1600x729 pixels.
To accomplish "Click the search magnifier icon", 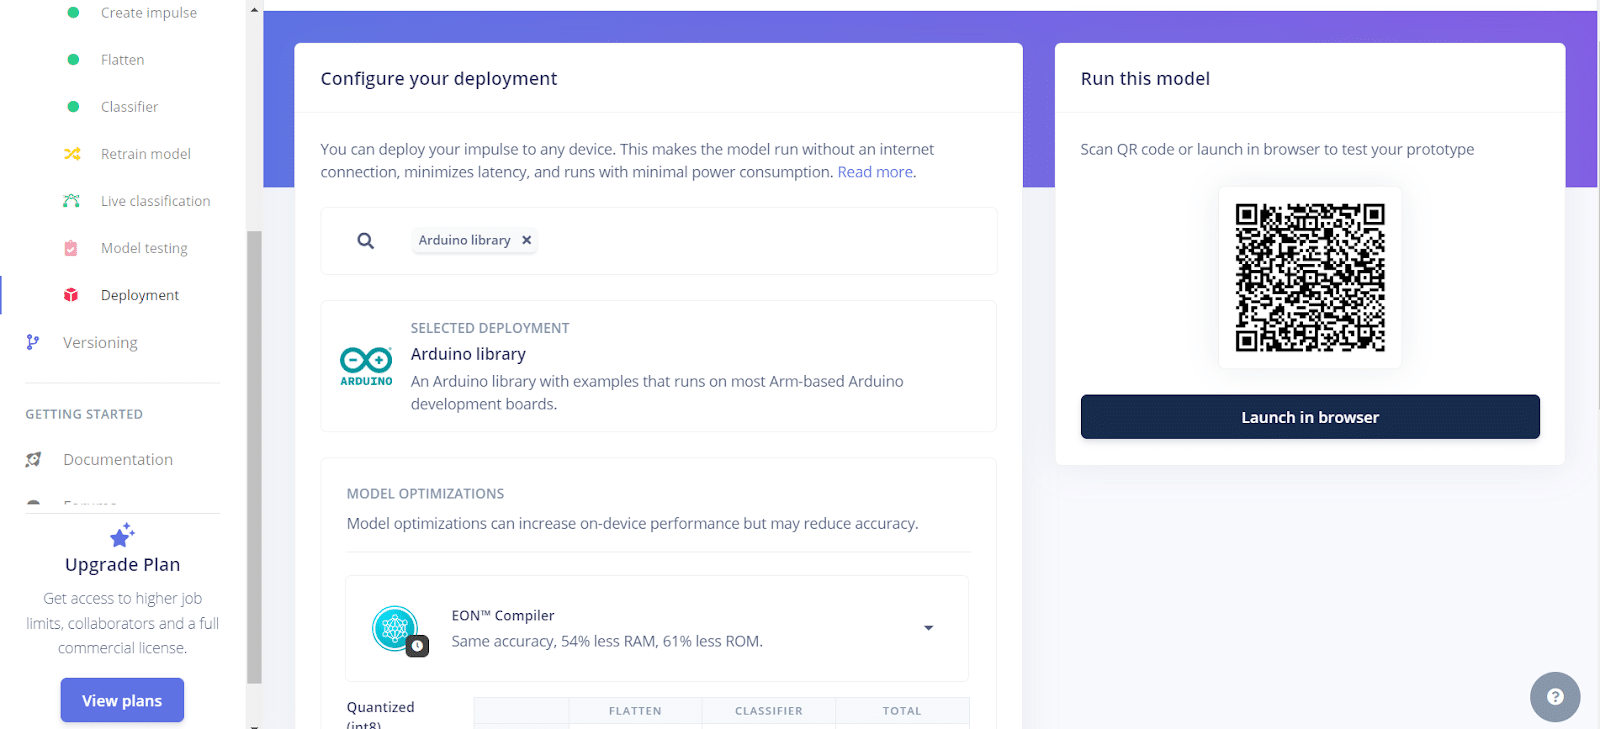I will tap(366, 241).
